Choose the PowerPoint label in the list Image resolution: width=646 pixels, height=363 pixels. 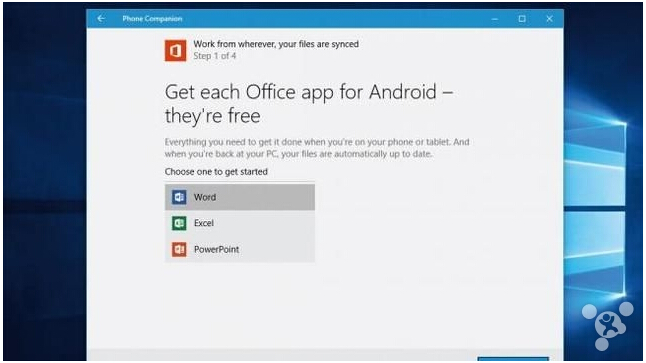[216, 249]
